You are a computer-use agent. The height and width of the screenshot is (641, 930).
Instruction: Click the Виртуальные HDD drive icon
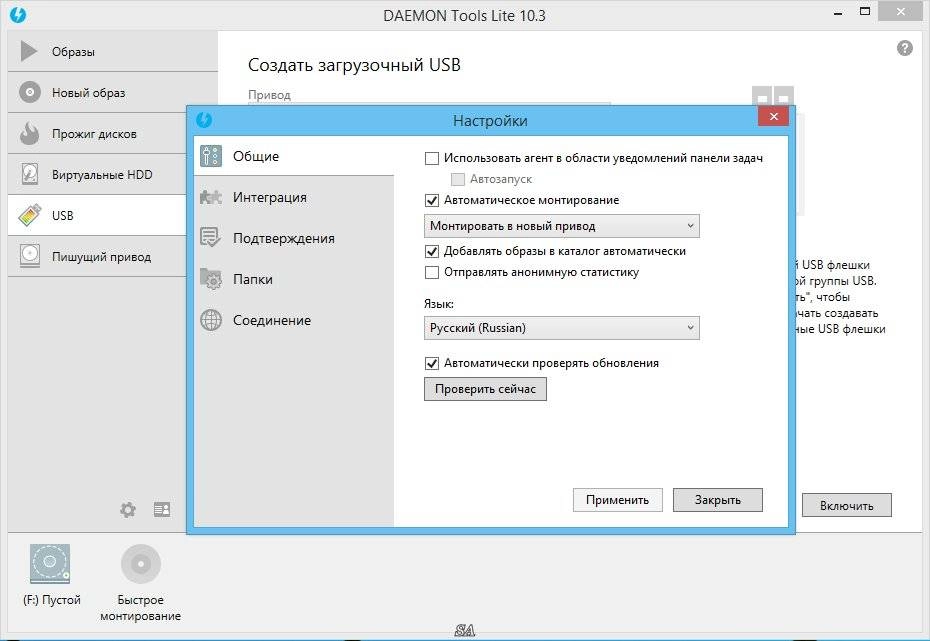coord(30,174)
